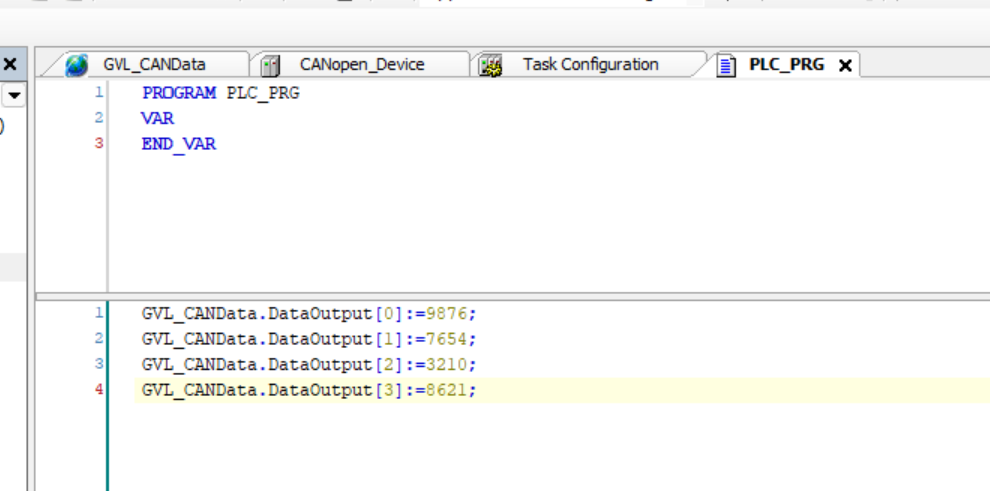Click the END_VAR keyword line

(179, 144)
